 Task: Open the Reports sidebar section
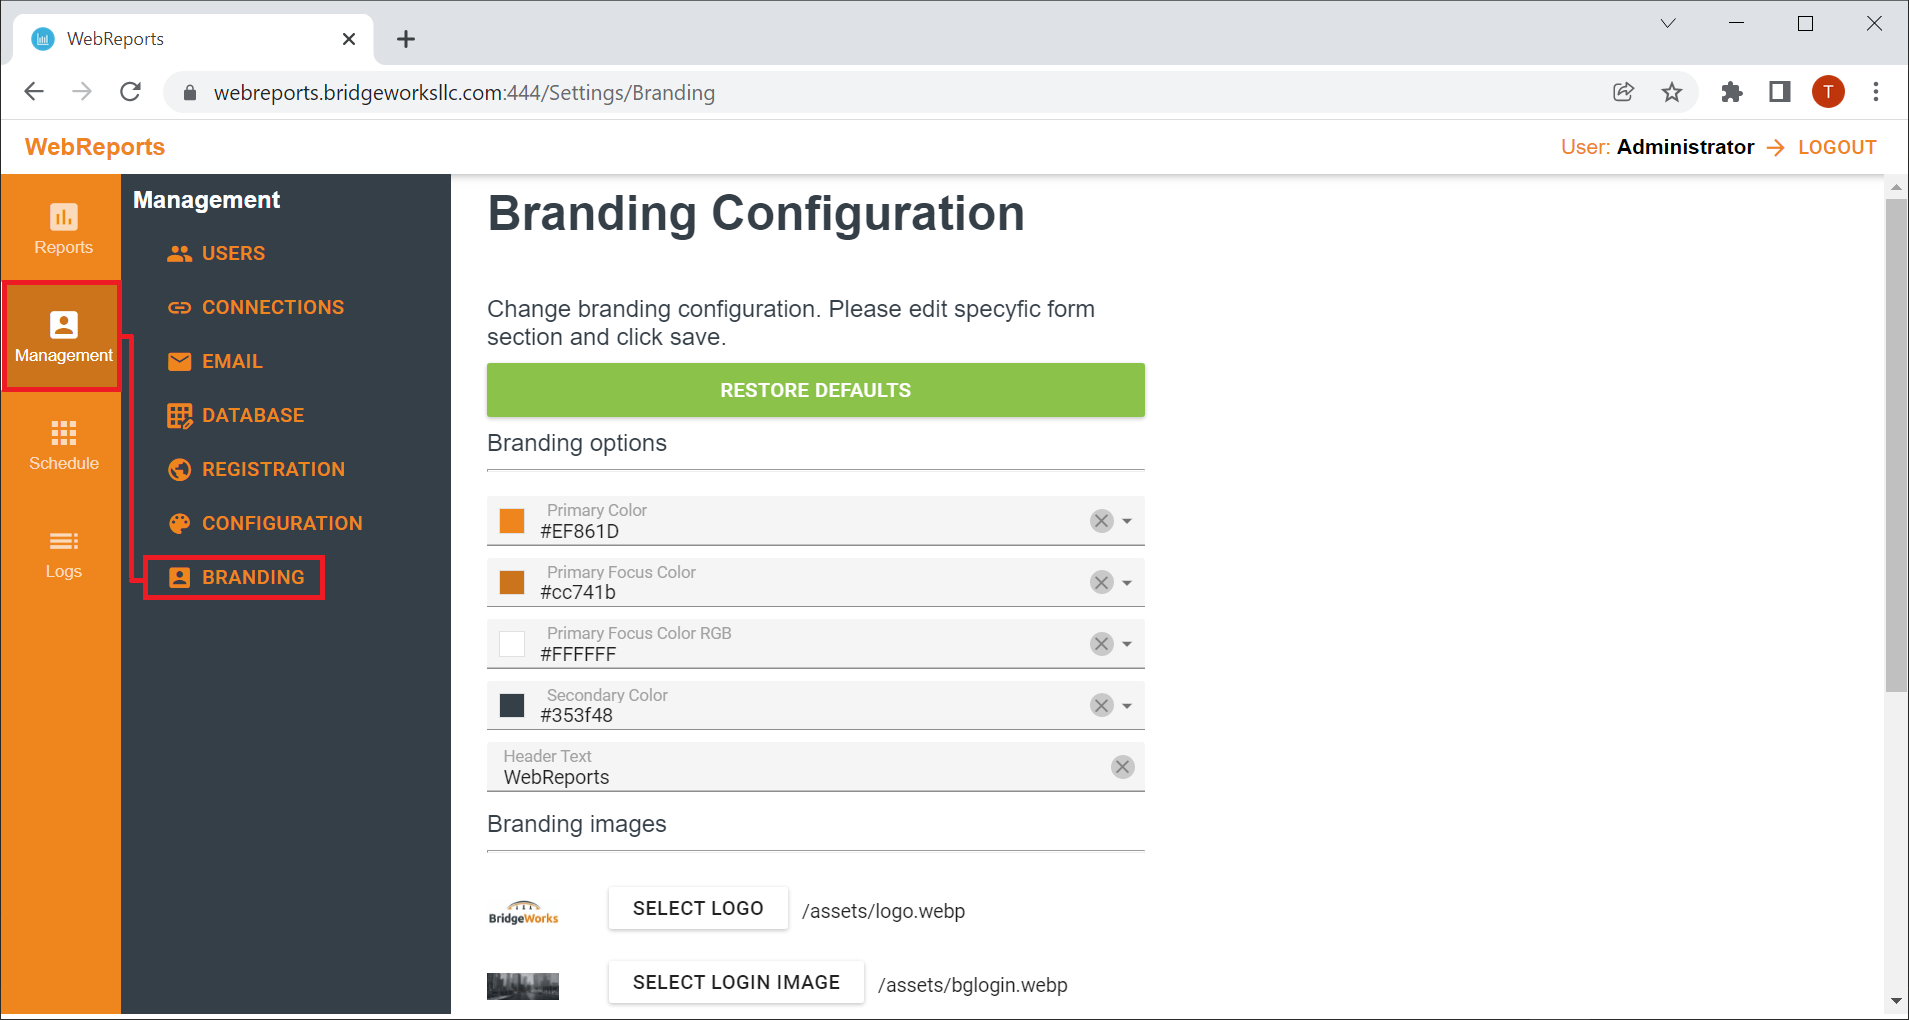[x=63, y=229]
